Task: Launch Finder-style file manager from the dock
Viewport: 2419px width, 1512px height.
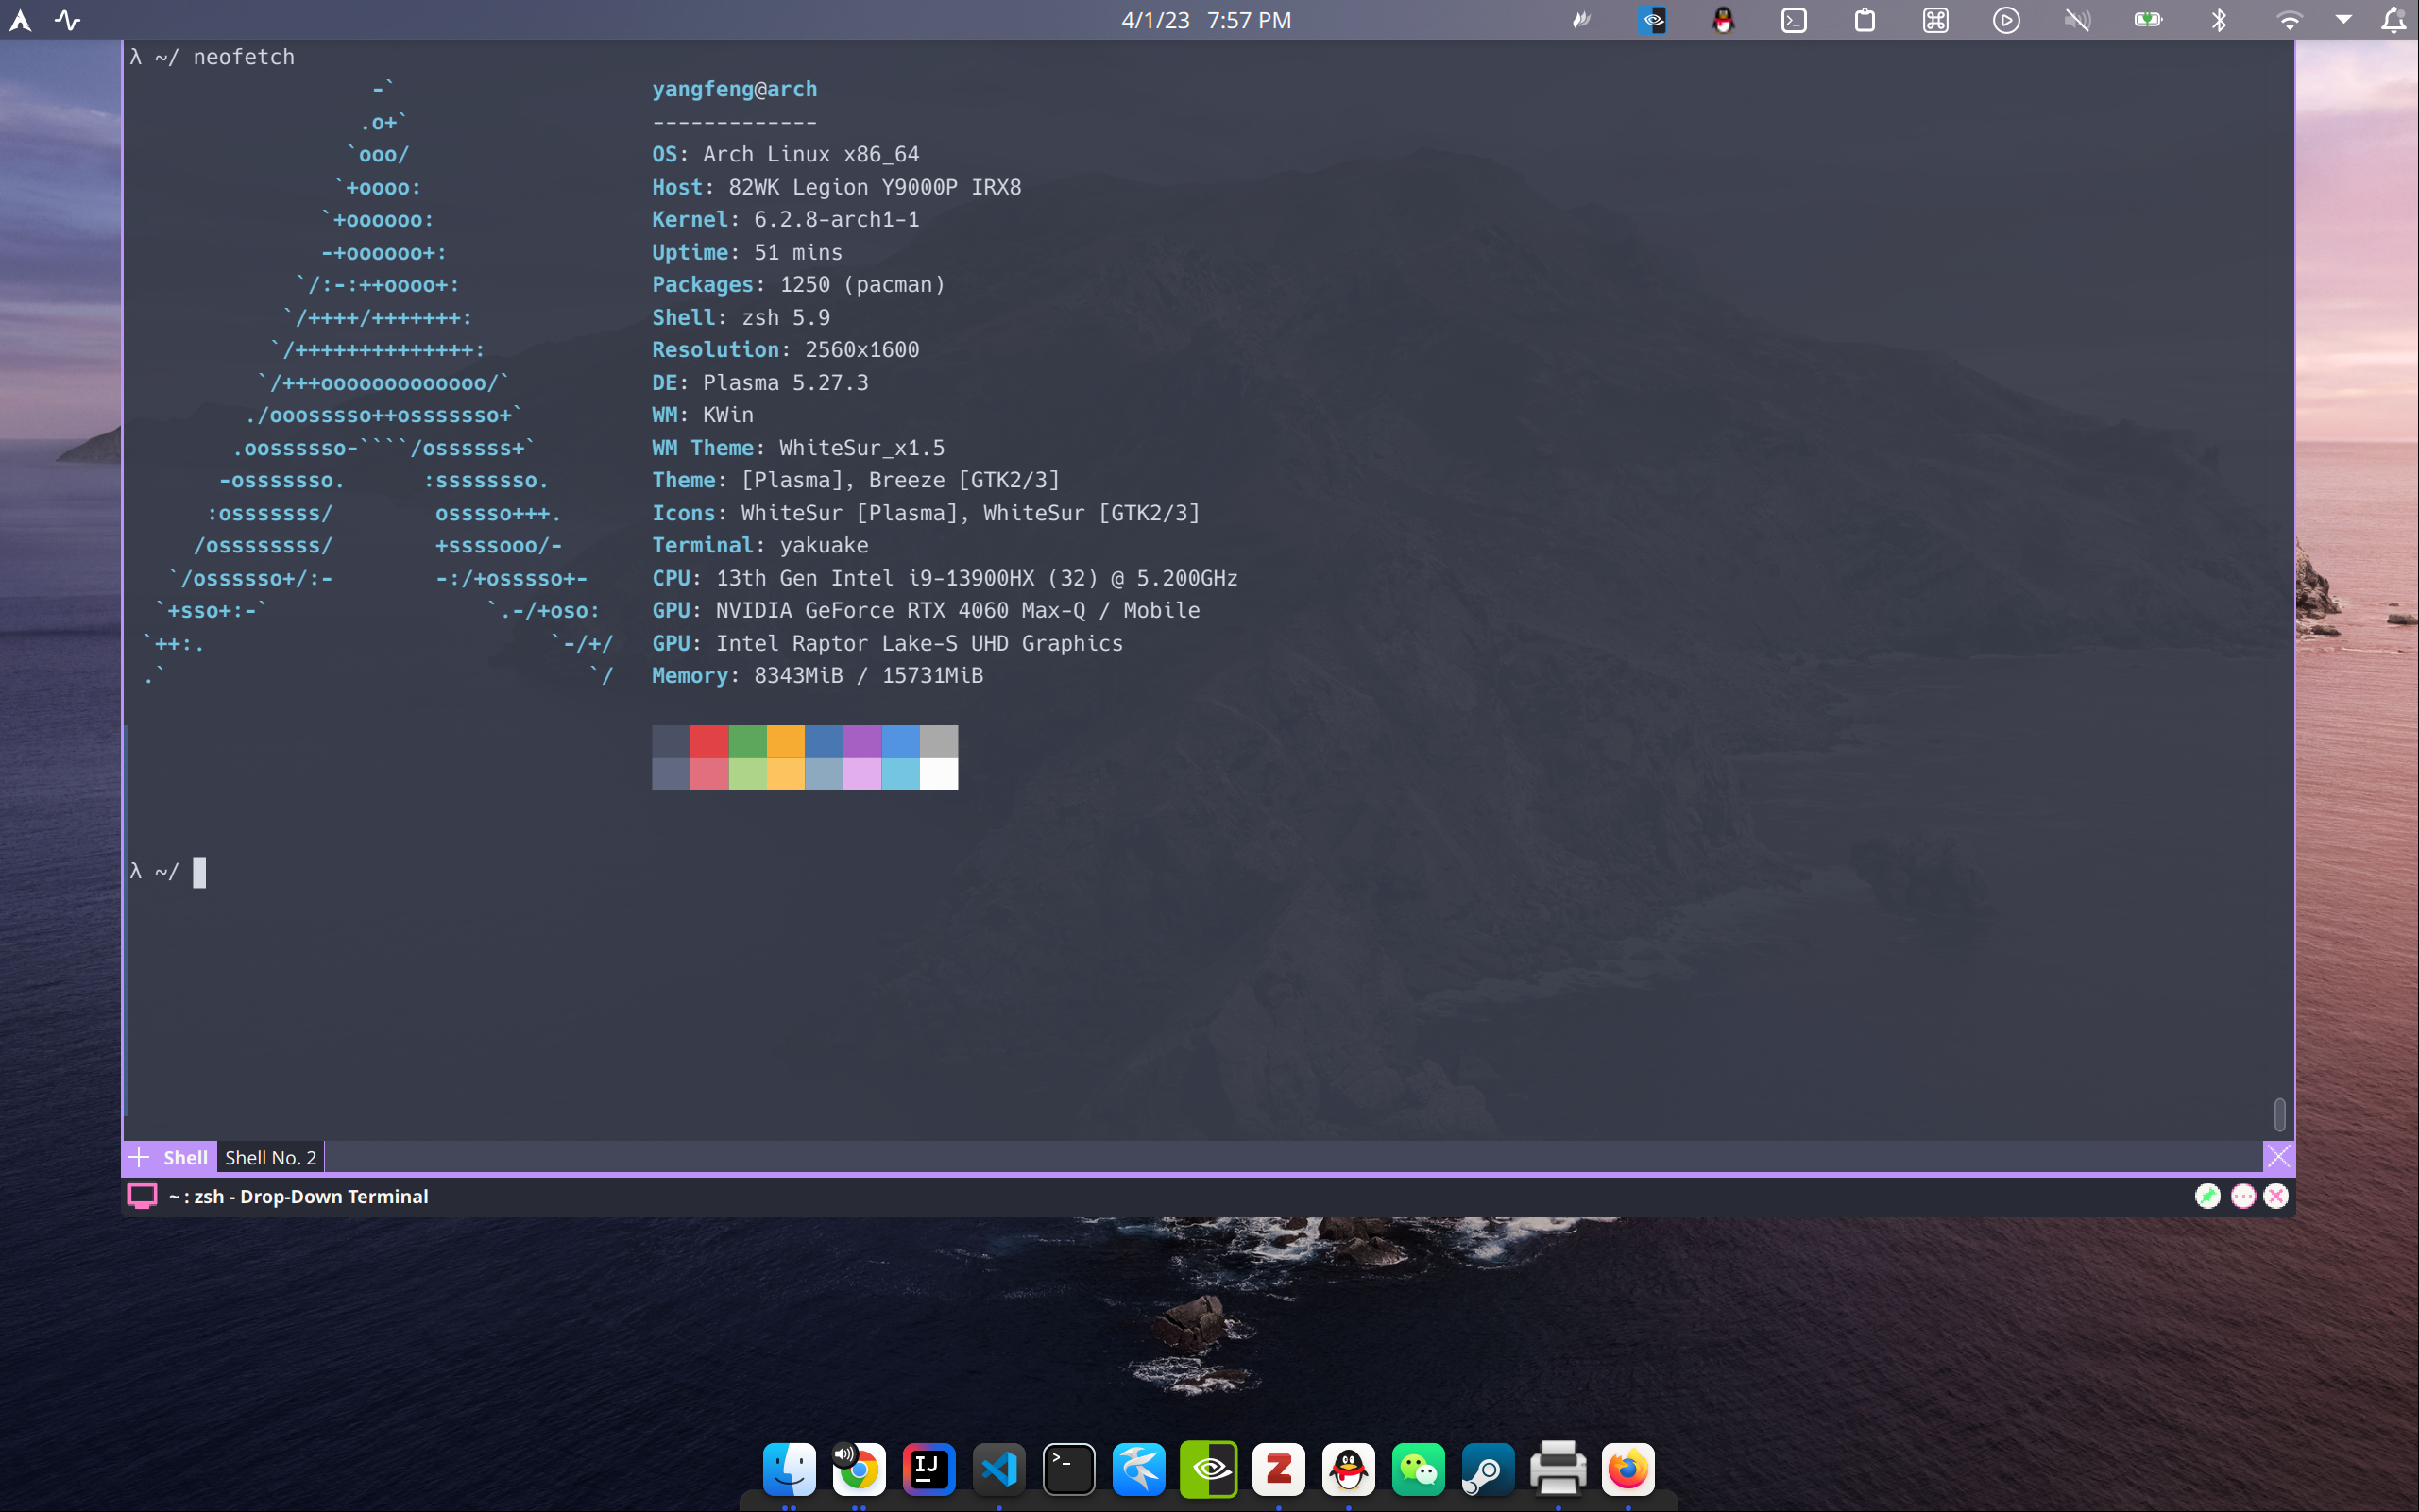Action: (789, 1469)
